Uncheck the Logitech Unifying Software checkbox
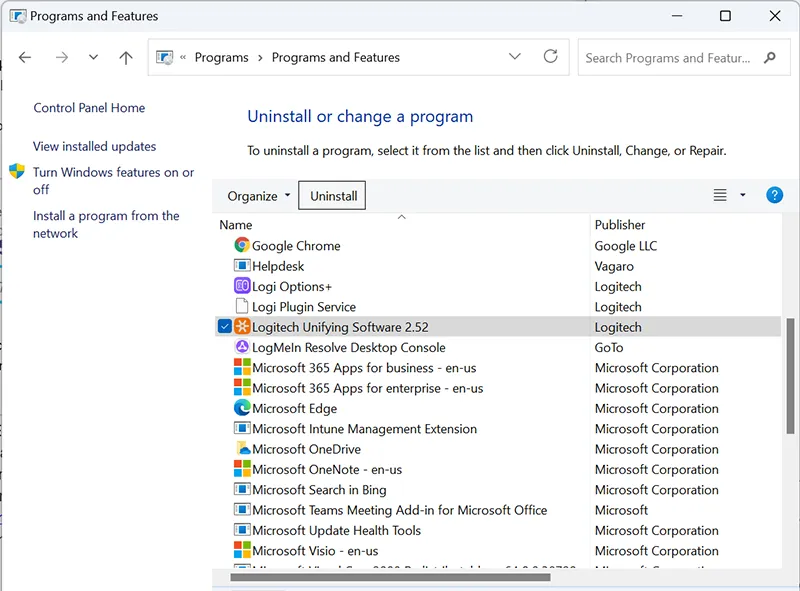The height and width of the screenshot is (591, 800). 224,327
